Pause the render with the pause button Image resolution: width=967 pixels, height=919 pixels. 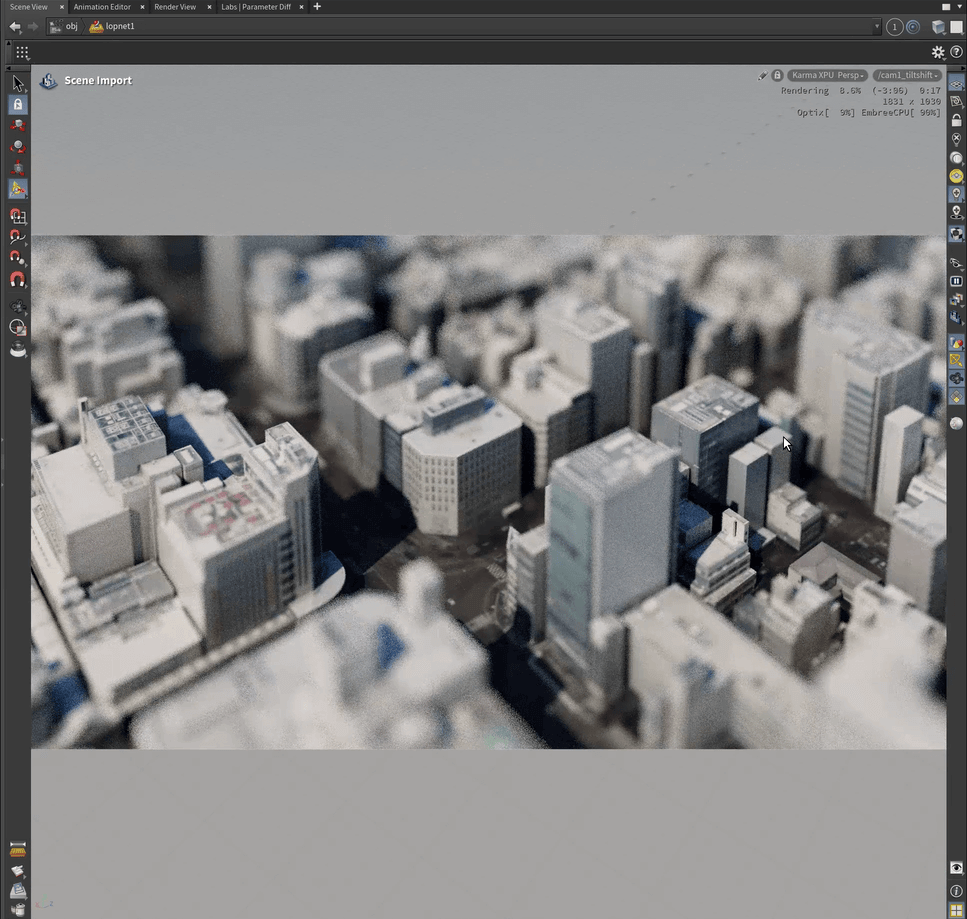pyautogui.click(x=956, y=281)
